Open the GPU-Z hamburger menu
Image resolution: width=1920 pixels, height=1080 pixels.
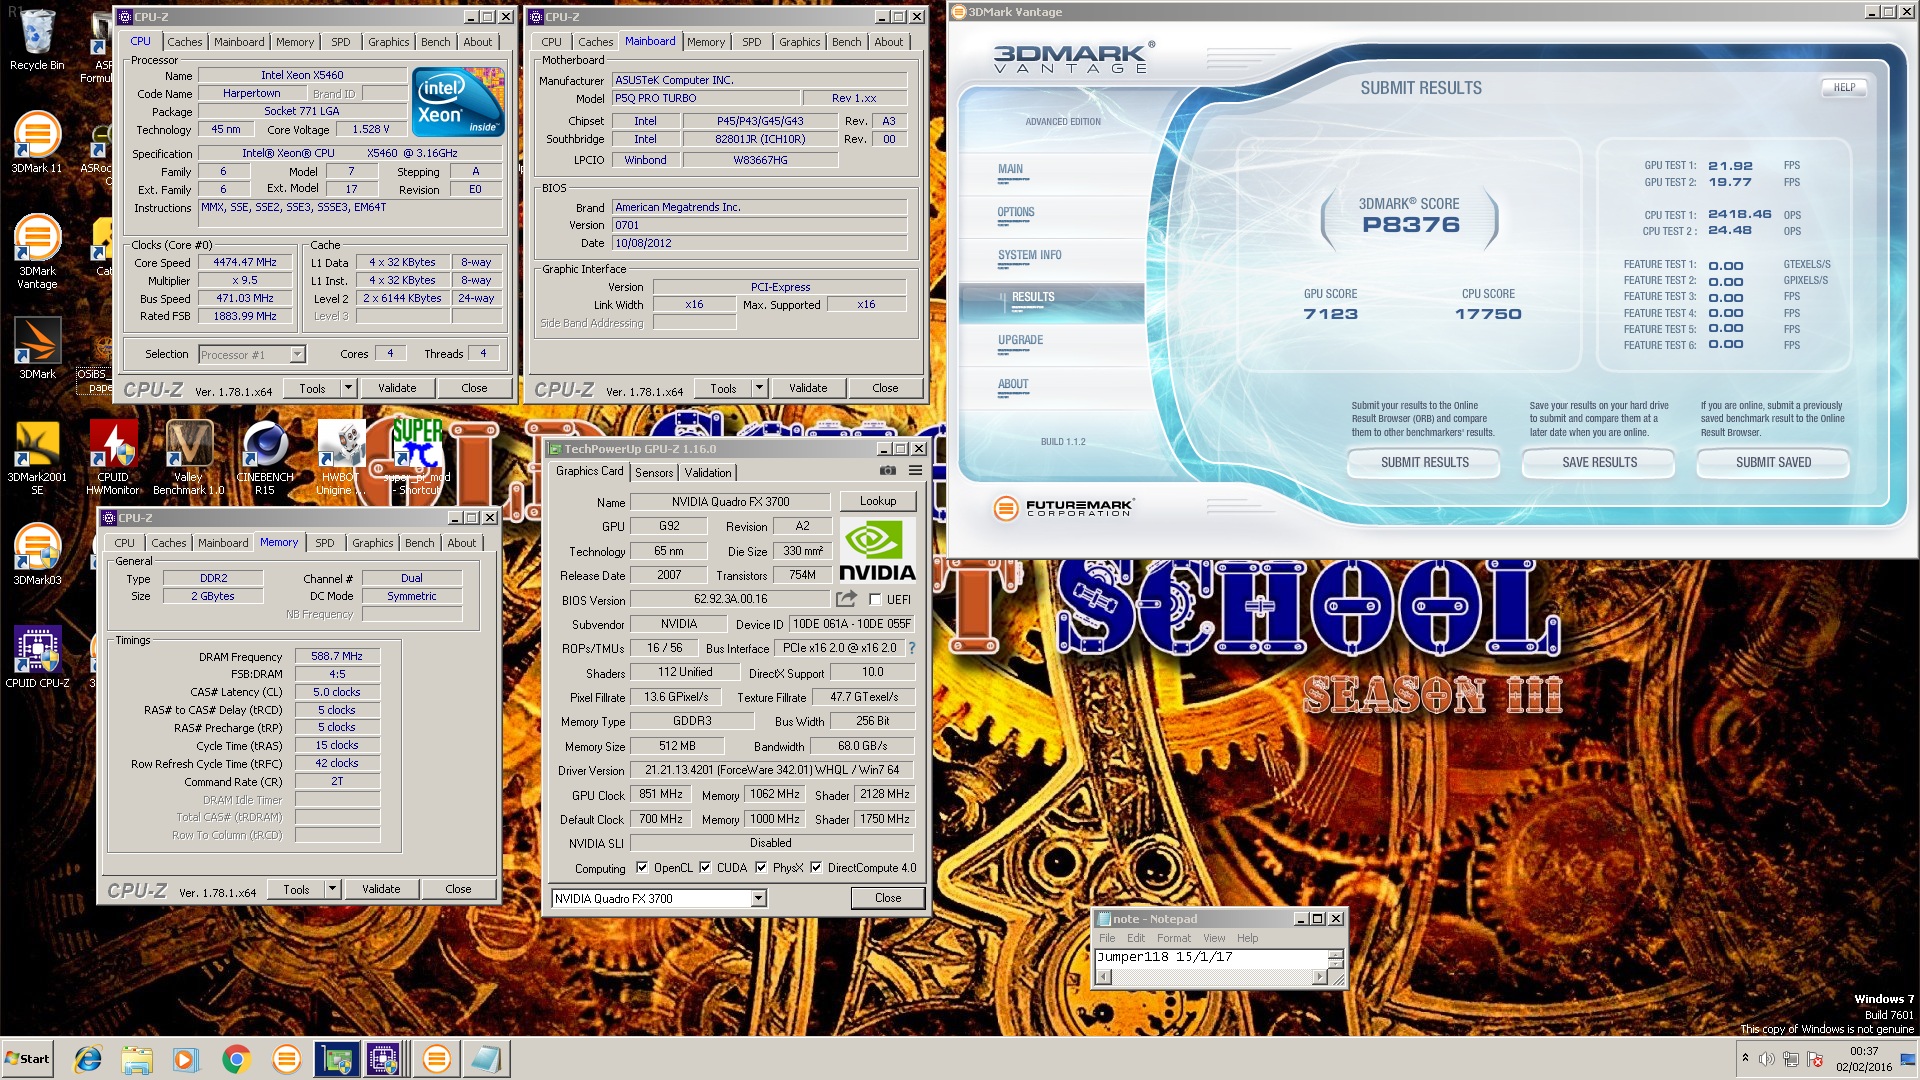[915, 471]
